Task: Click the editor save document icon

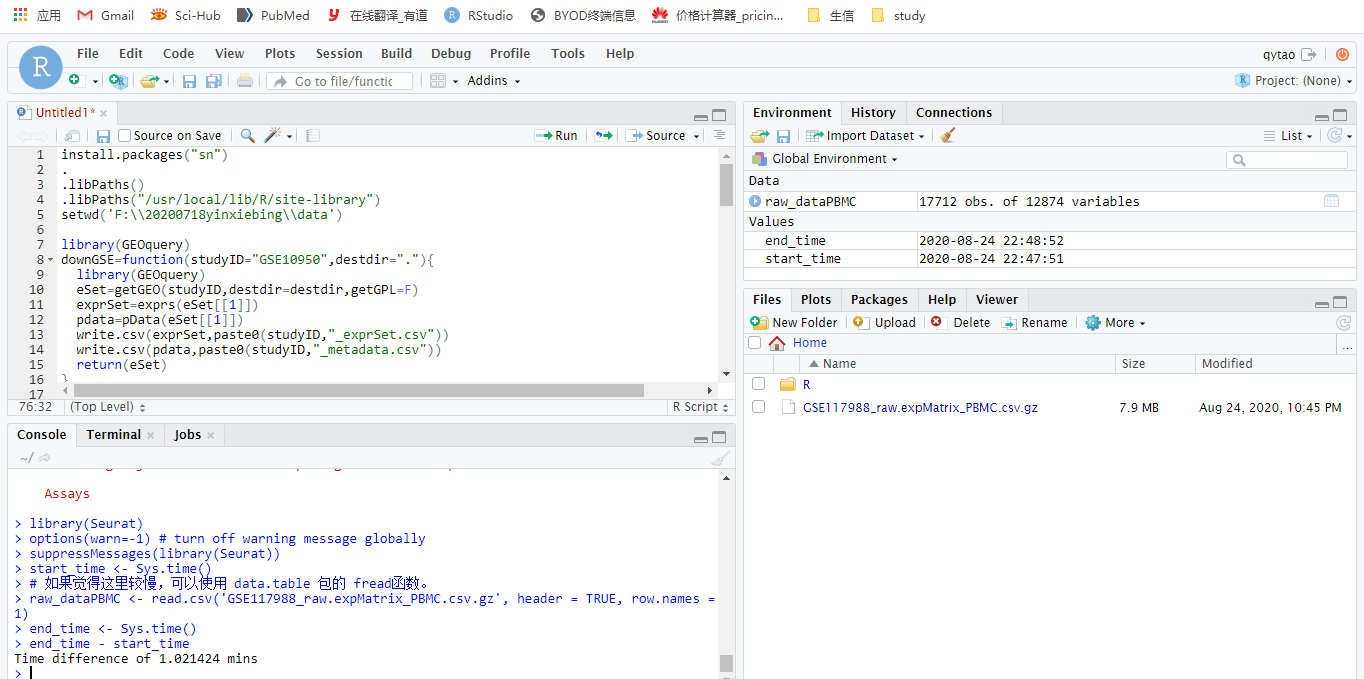Action: (103, 135)
